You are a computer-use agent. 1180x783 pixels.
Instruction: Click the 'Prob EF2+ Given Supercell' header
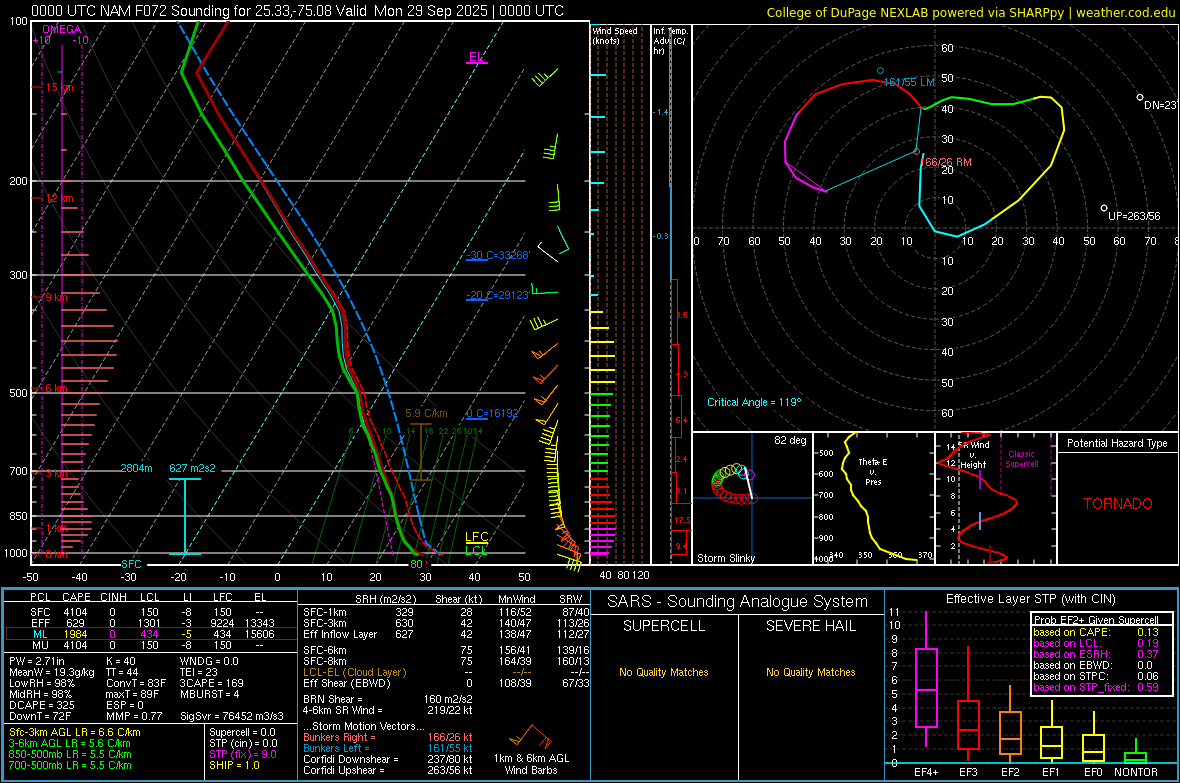click(1096, 620)
